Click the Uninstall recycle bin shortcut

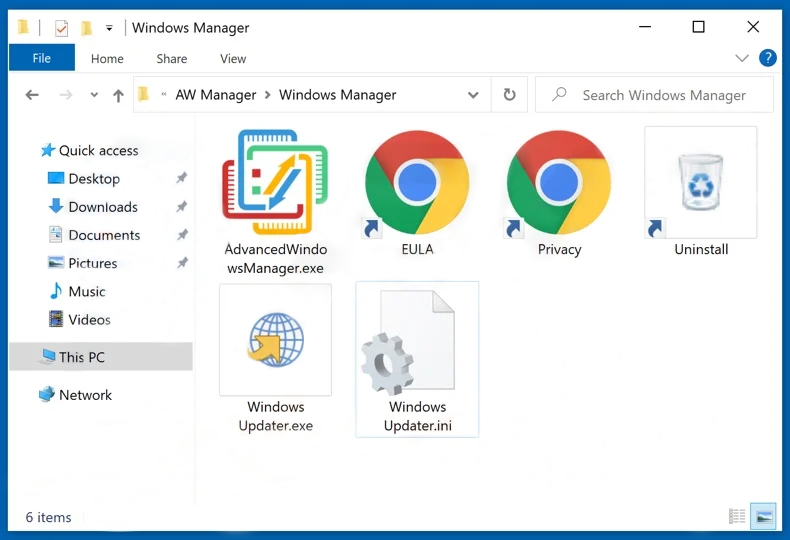[x=701, y=183]
